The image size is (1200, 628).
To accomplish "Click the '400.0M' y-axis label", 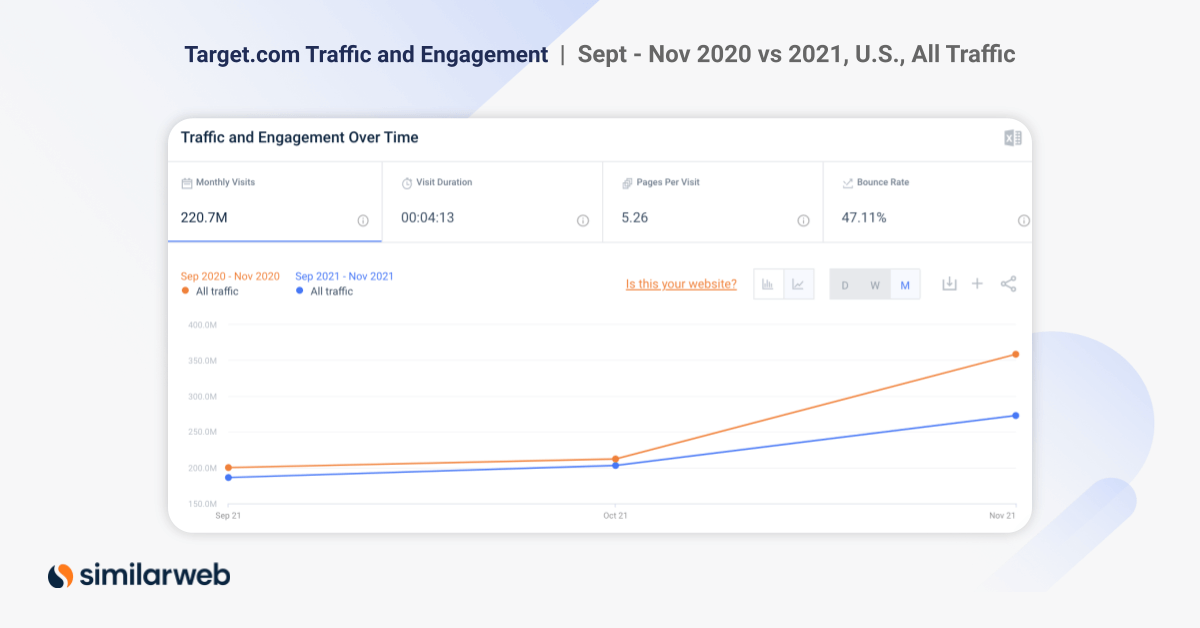I will click(x=203, y=325).
